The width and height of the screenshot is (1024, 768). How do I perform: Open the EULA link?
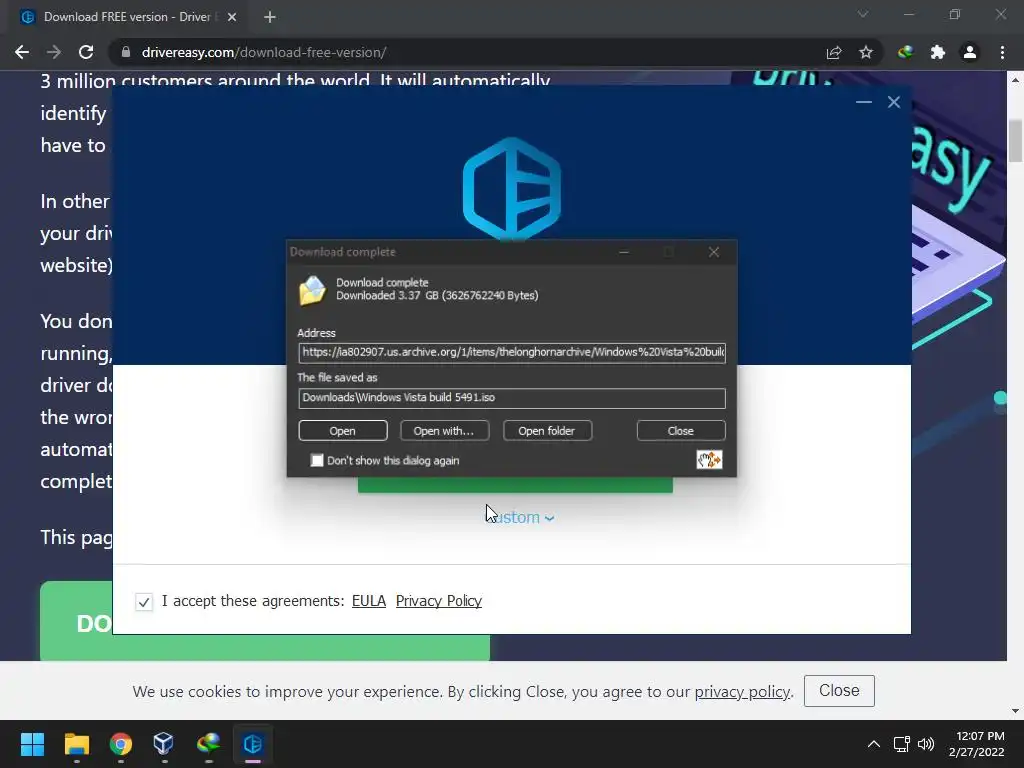[369, 601]
